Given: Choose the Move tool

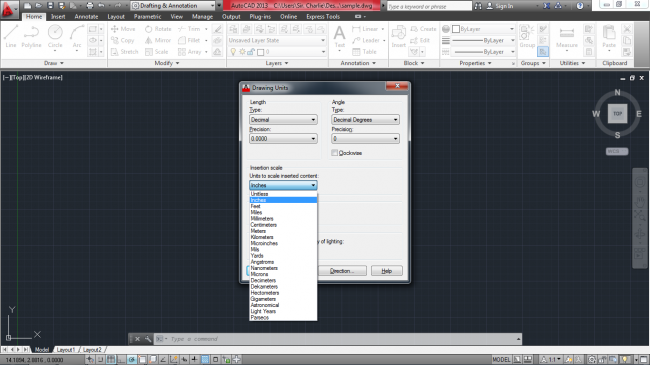Looking at the screenshot, I should (123, 29).
